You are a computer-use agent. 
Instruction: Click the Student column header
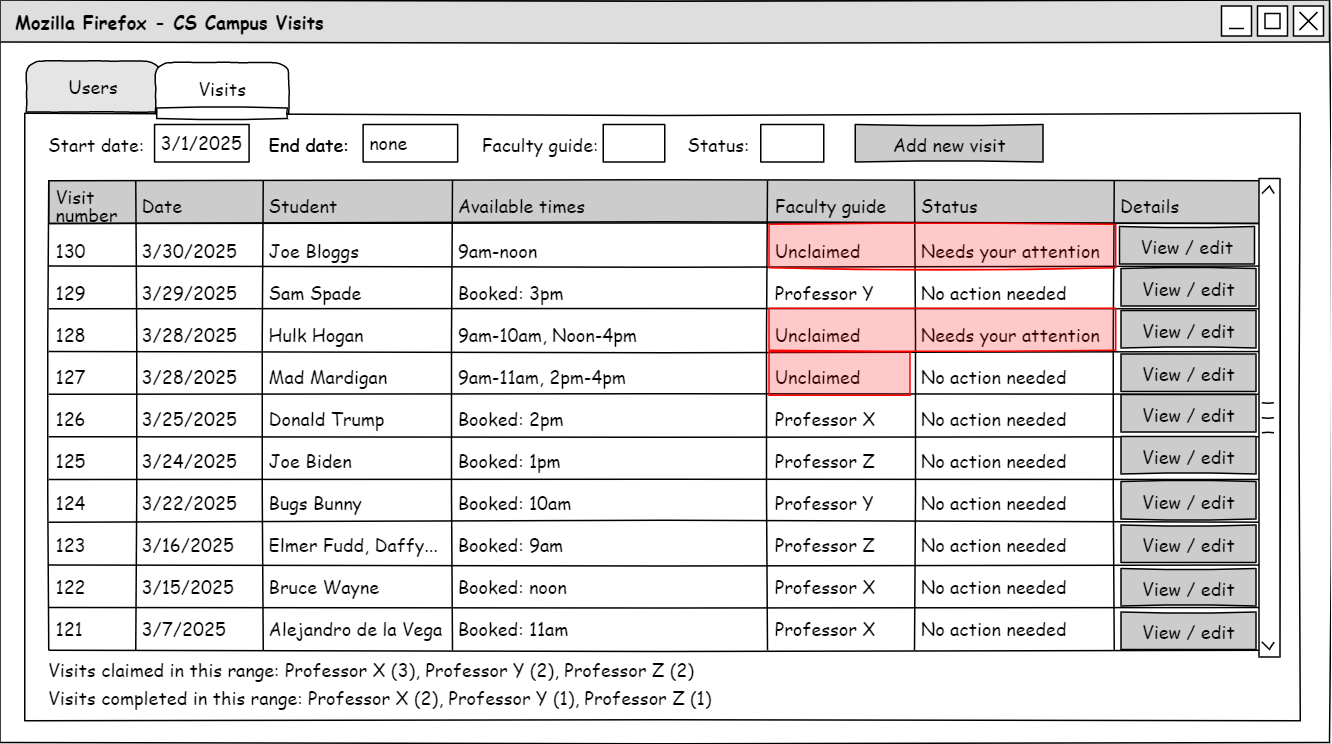click(x=357, y=205)
